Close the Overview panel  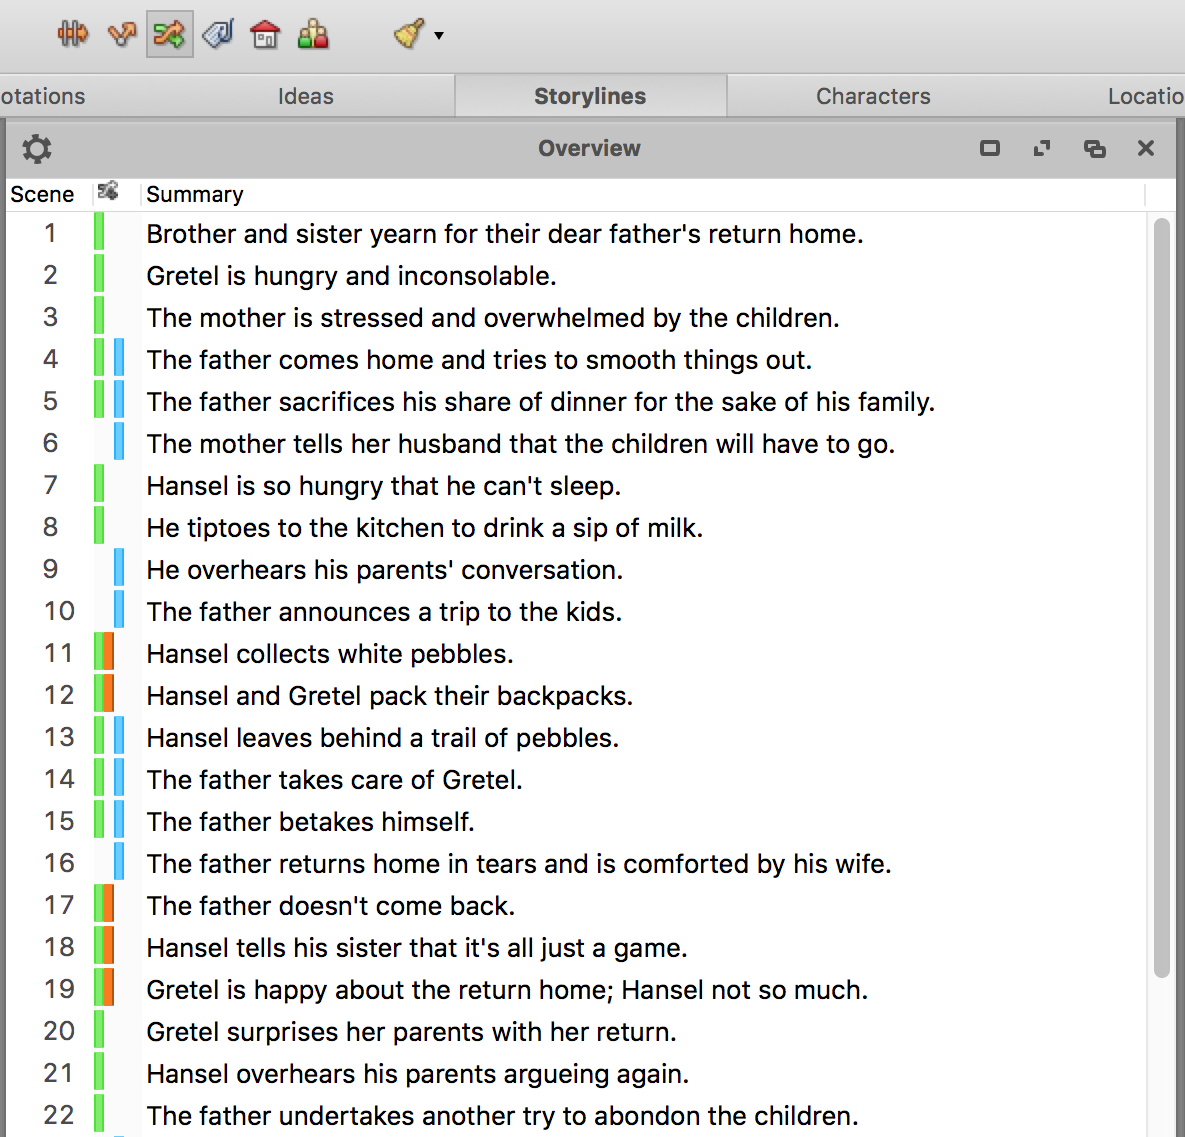coord(1146,148)
